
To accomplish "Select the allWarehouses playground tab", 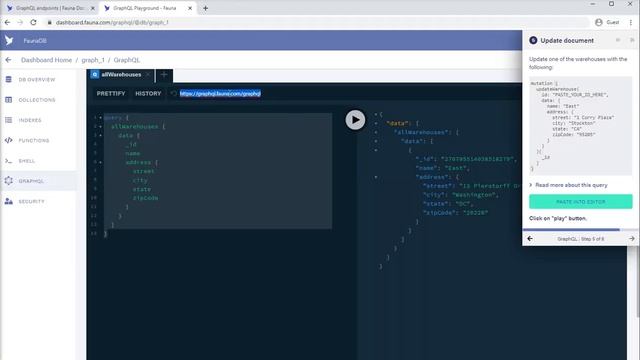I will 121,75.
